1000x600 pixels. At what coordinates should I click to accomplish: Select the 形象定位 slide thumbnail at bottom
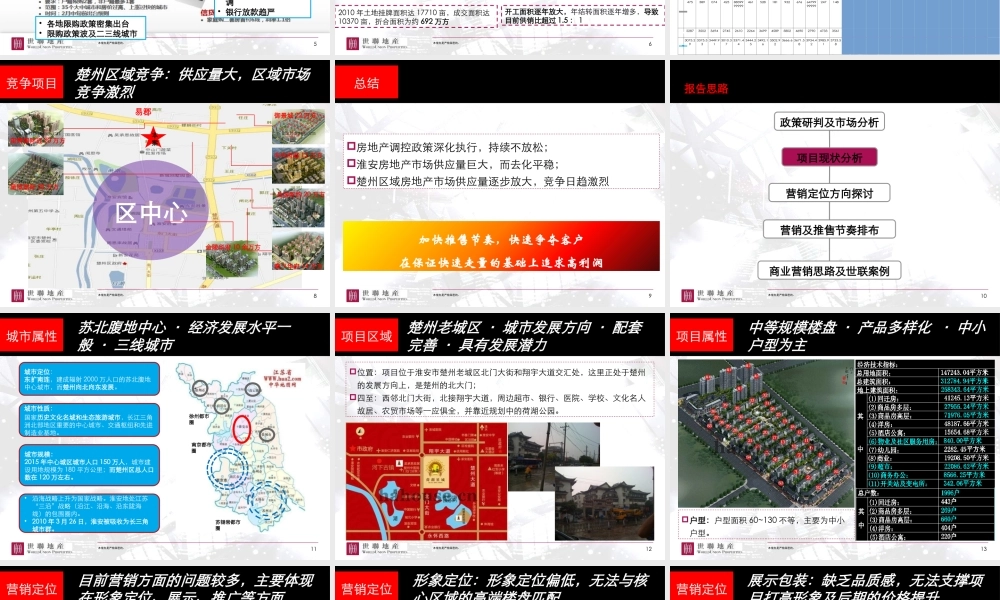click(x=500, y=583)
